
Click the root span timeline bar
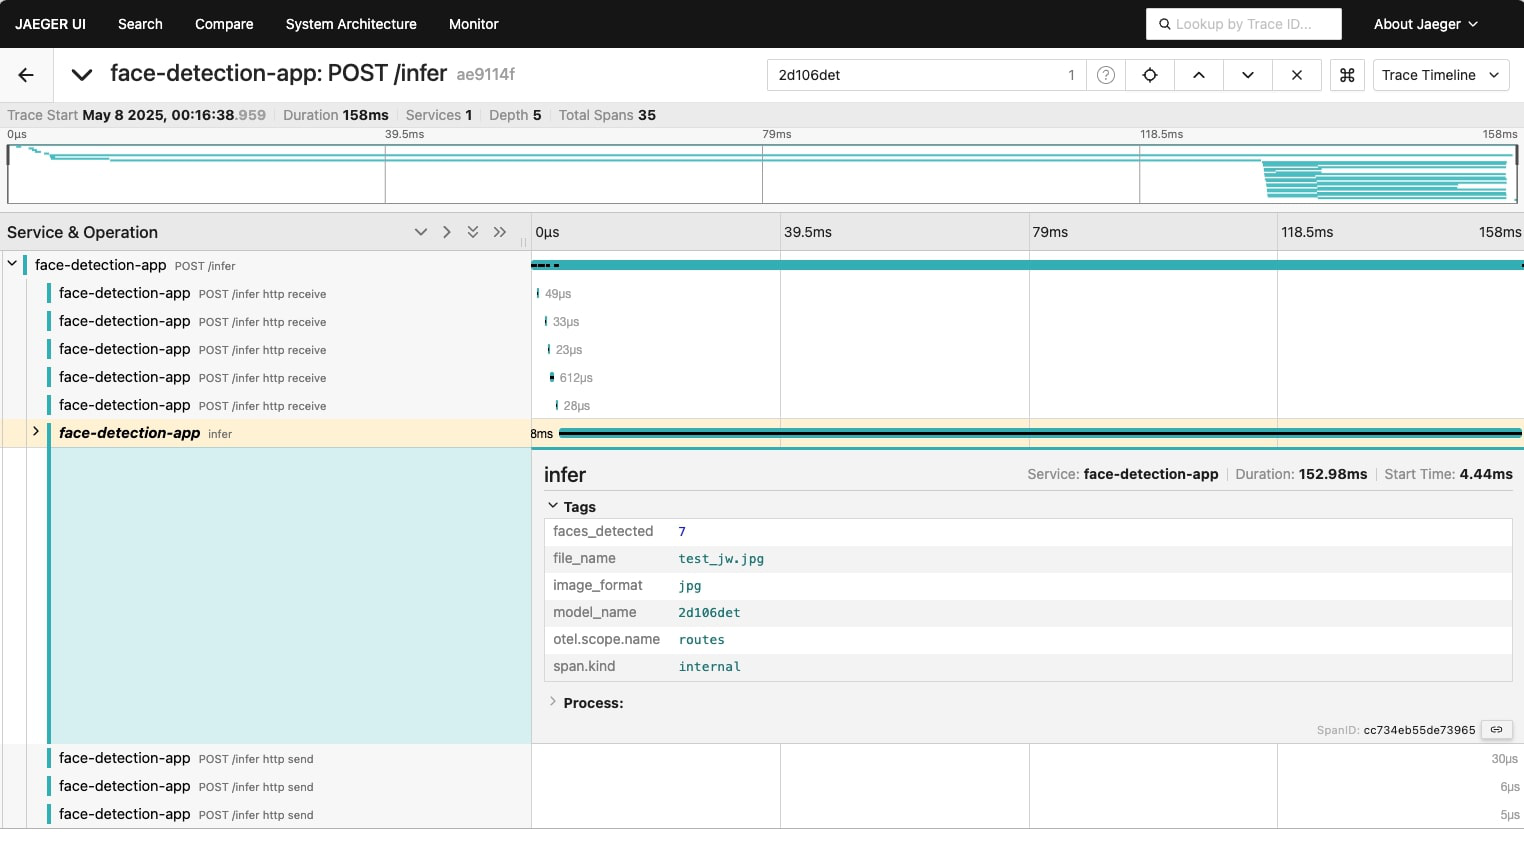[x=1027, y=265]
